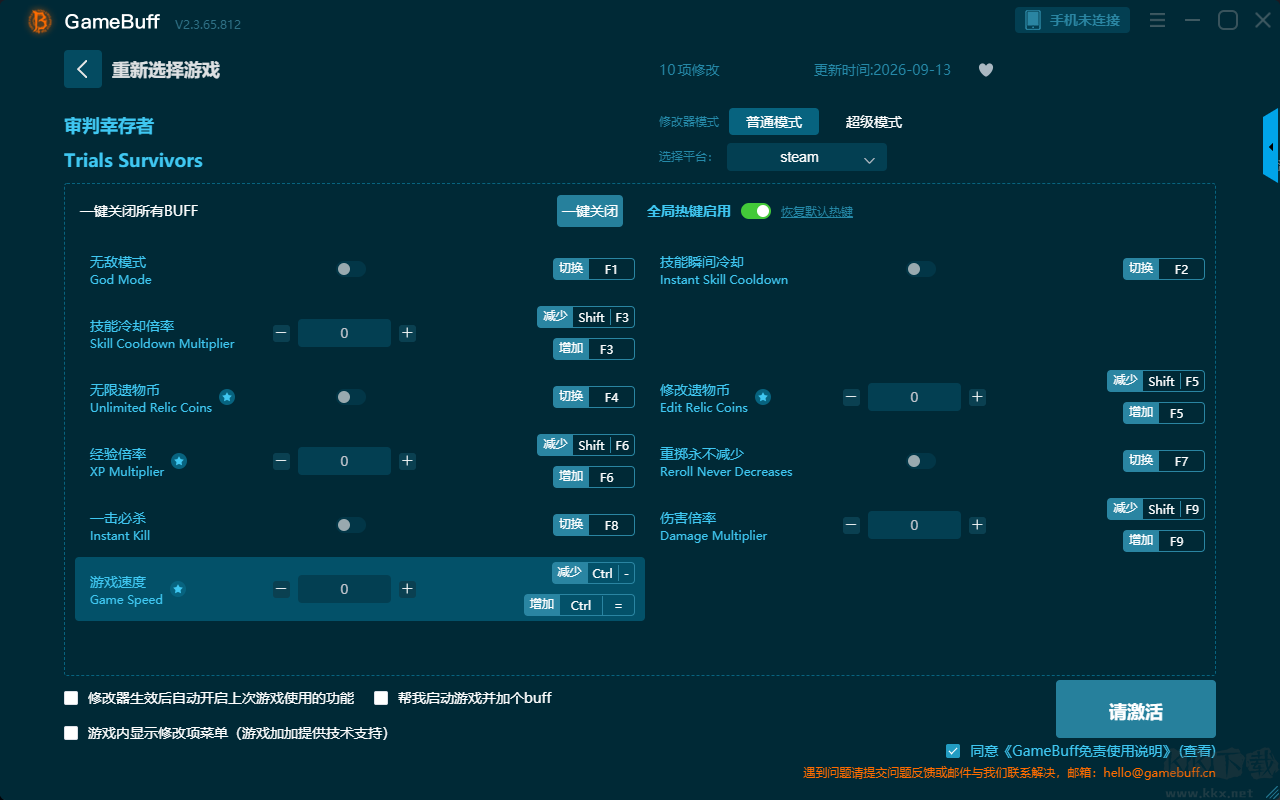The image size is (1280, 800).
Task: Click the 手机未连接 phone status button
Action: (1073, 20)
